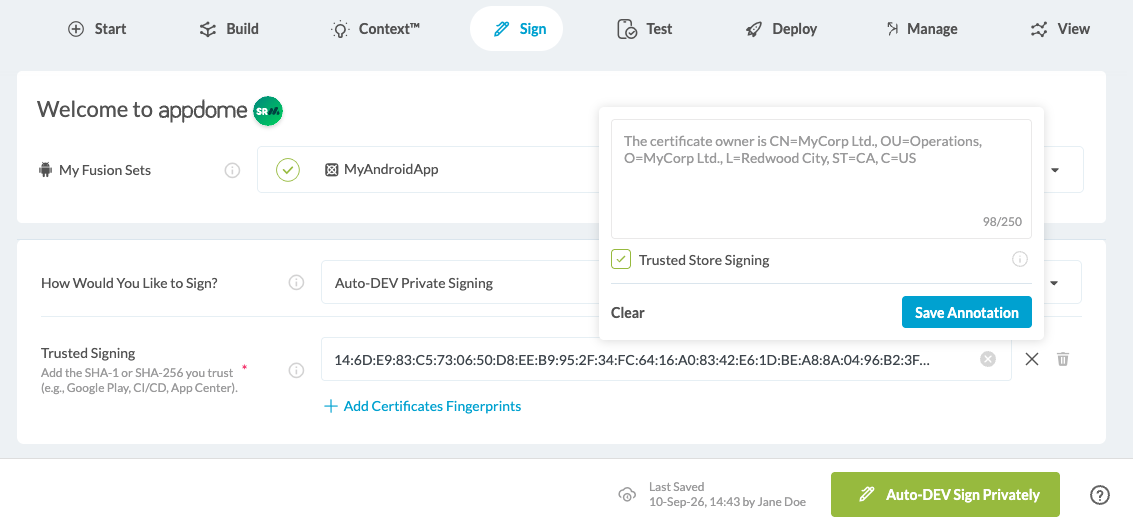Open the Start tab
The height and width of the screenshot is (528, 1133).
pyautogui.click(x=97, y=29)
